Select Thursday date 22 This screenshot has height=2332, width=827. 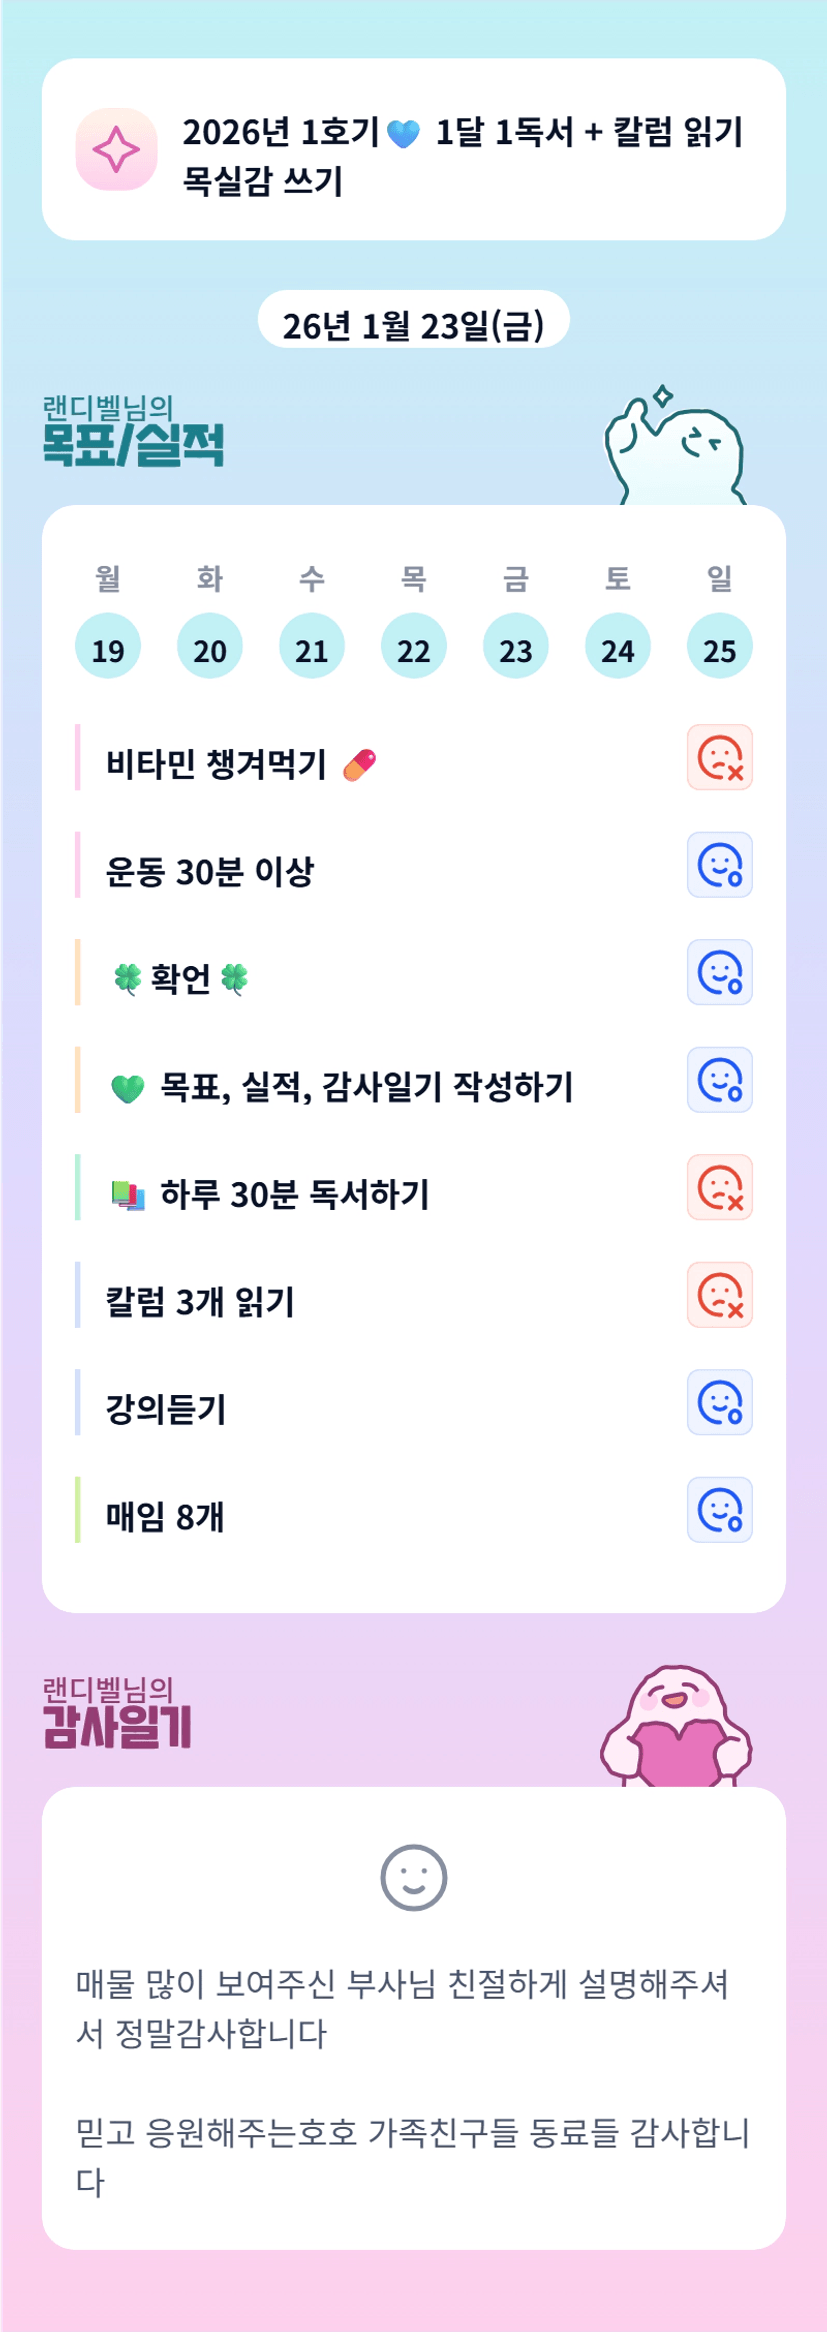(414, 646)
